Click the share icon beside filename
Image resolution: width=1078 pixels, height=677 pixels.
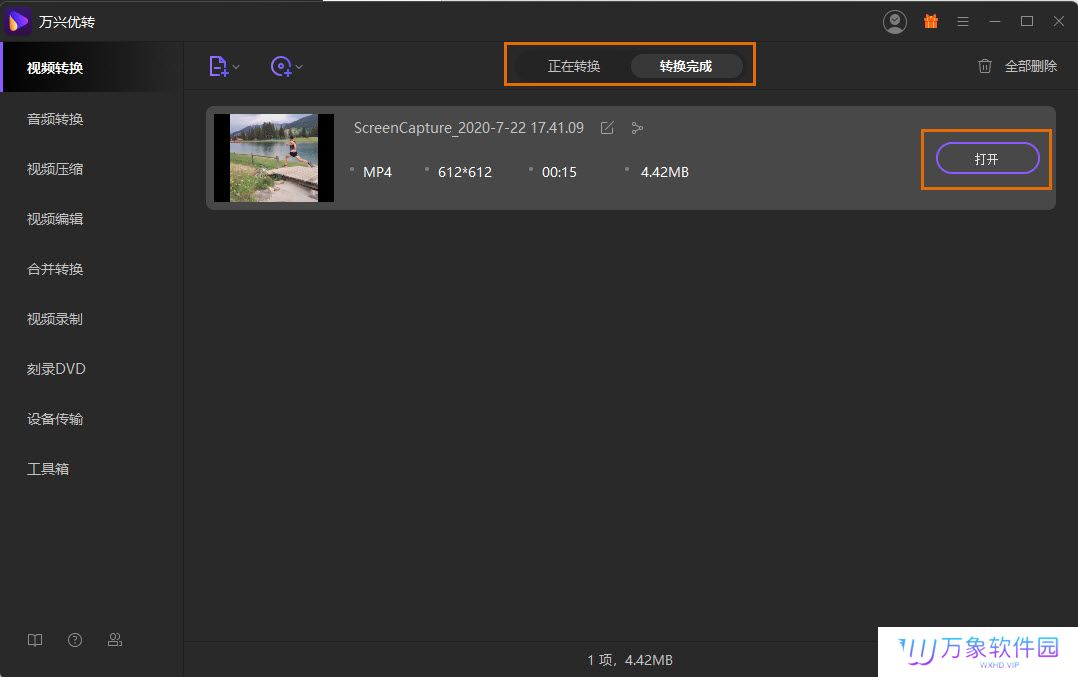(x=637, y=128)
